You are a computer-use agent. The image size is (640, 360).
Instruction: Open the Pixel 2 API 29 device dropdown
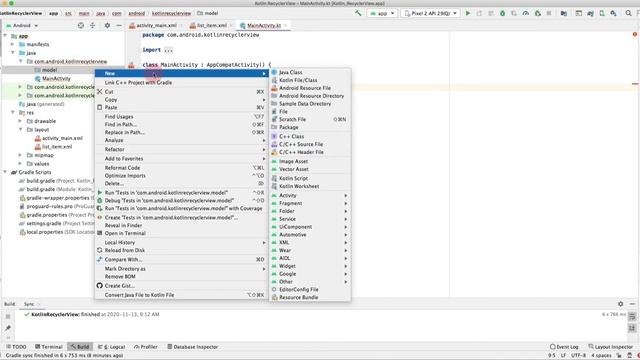[431, 13]
